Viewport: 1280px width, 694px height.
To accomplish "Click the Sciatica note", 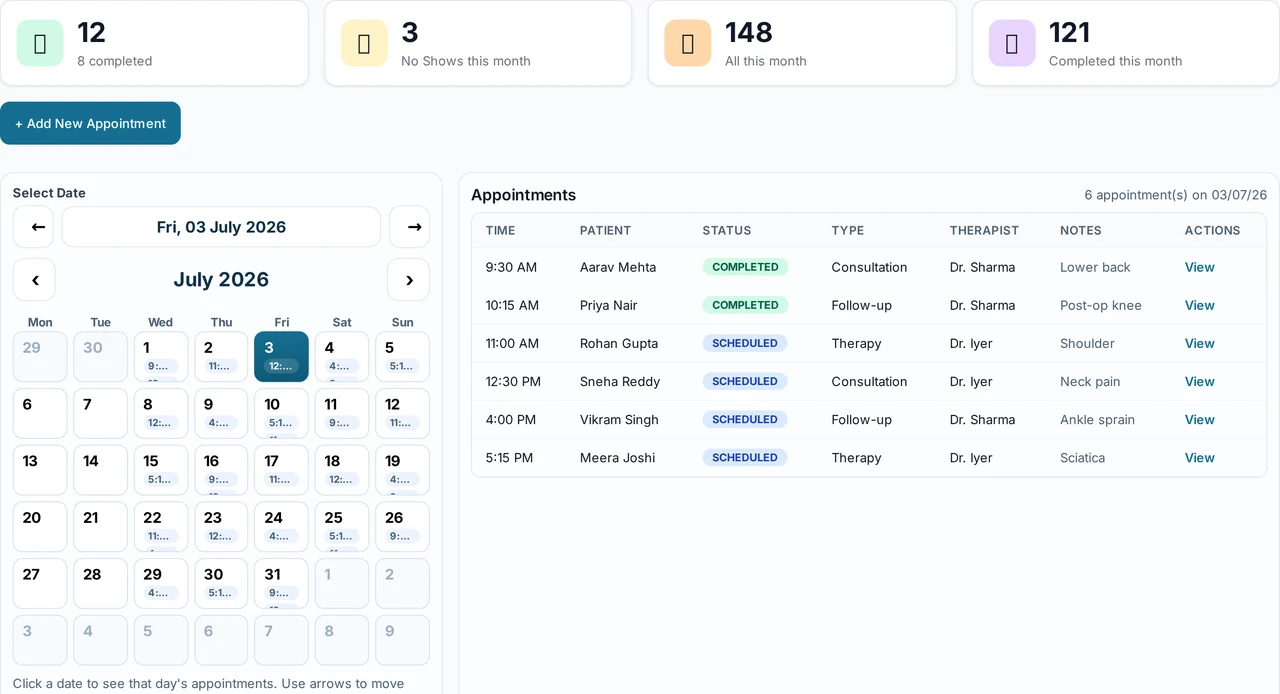I will tap(1082, 457).
